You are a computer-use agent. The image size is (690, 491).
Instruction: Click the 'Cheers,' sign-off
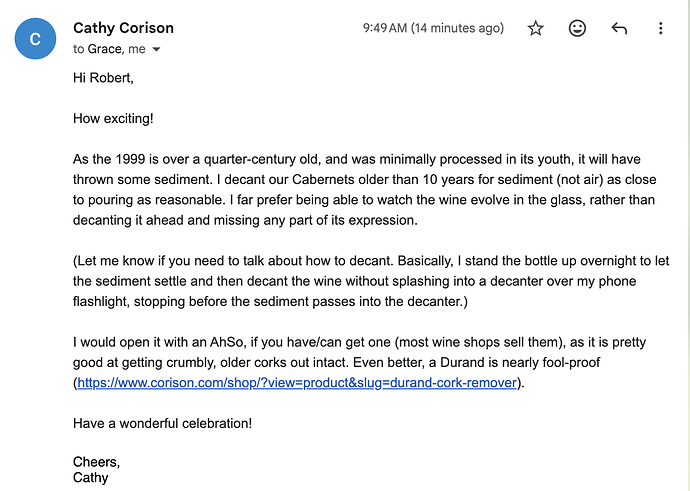tap(96, 462)
